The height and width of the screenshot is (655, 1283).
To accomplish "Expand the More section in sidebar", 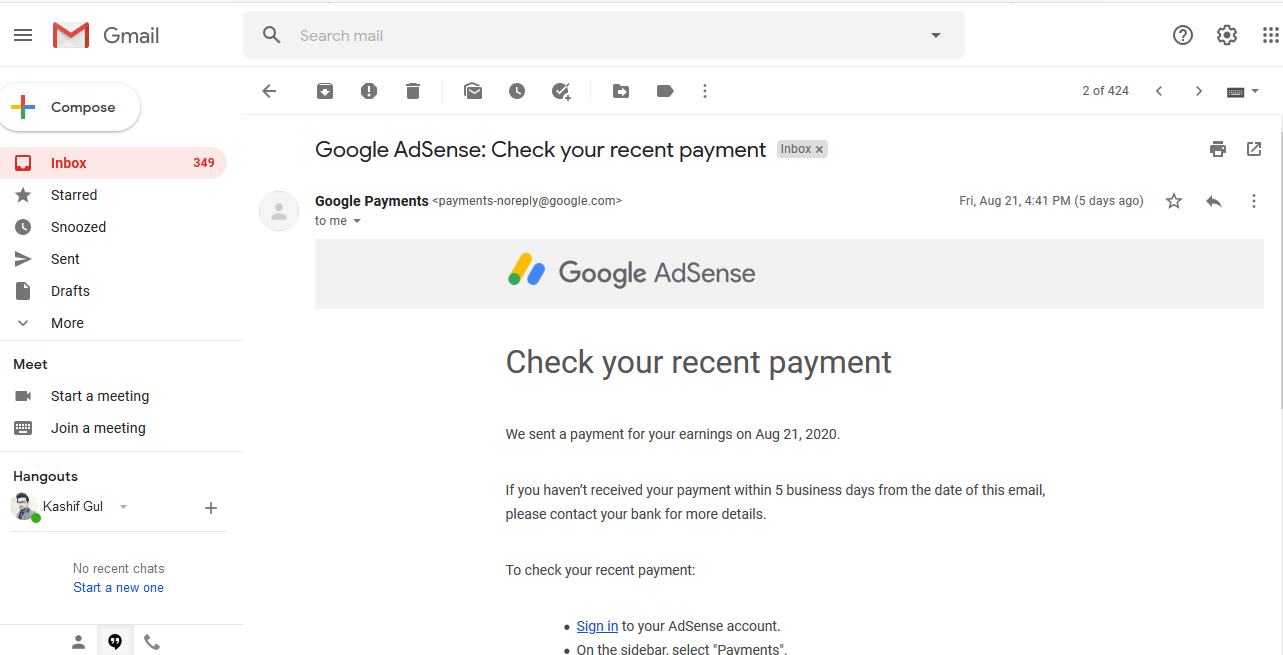I will pyautogui.click(x=67, y=323).
